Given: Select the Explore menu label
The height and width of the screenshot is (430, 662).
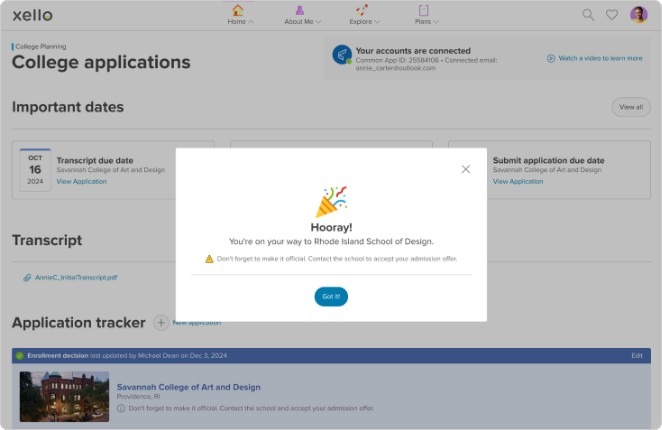Looking at the screenshot, I should (x=361, y=22).
